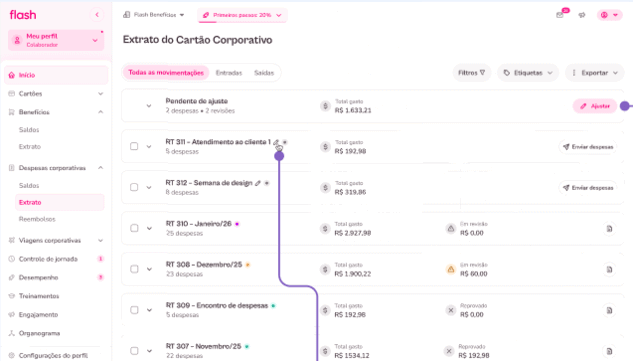The width and height of the screenshot is (633, 361).
Task: Expand the Pendente de ajuste row
Action: click(149, 106)
